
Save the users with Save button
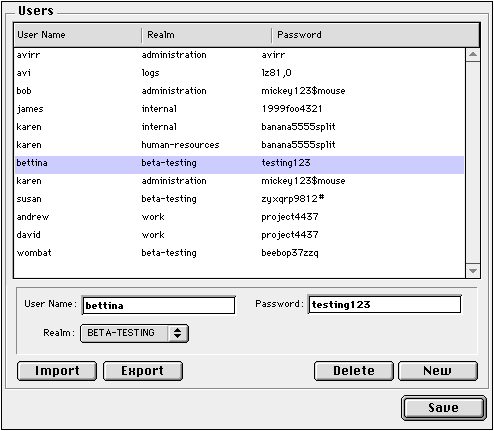443,408
